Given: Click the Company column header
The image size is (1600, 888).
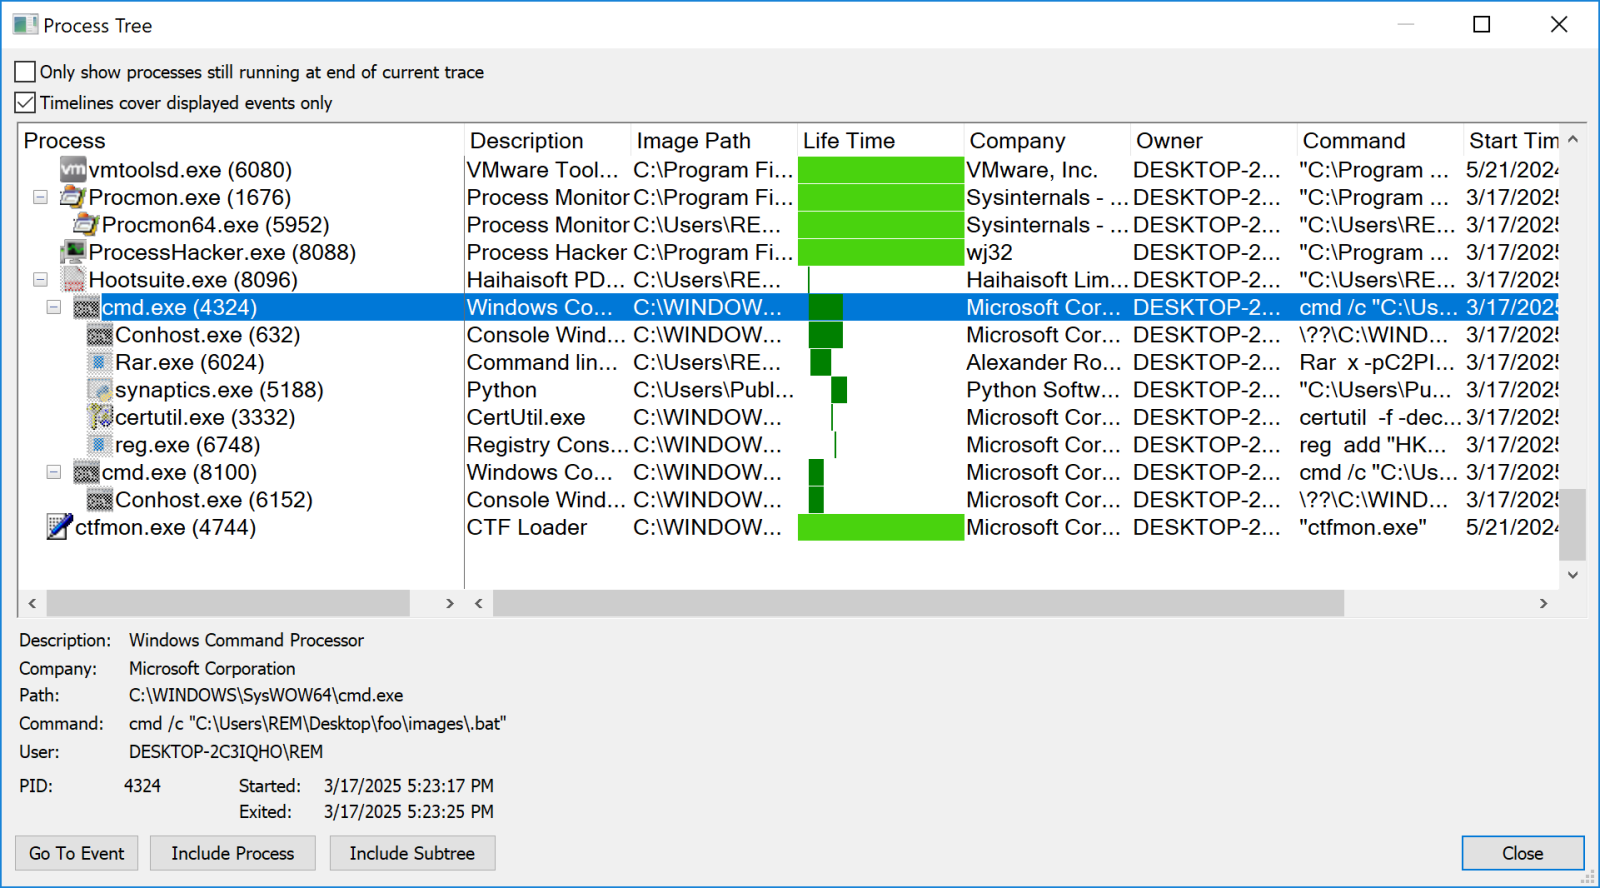Looking at the screenshot, I should coord(1047,140).
